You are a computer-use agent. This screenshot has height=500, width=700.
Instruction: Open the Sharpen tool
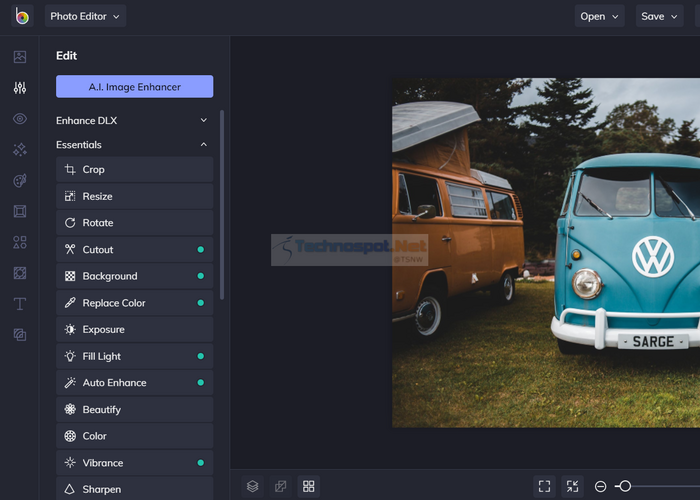(134, 488)
